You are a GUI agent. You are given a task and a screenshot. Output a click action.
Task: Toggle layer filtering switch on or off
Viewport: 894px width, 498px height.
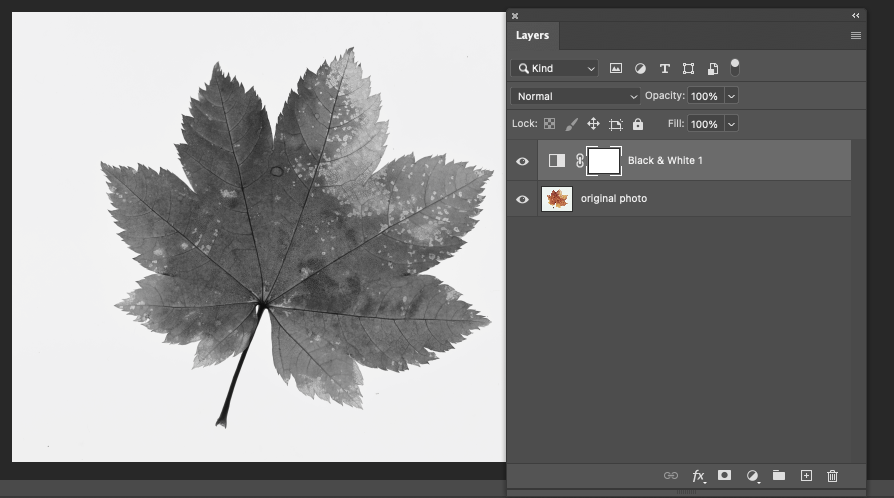pyautogui.click(x=735, y=68)
